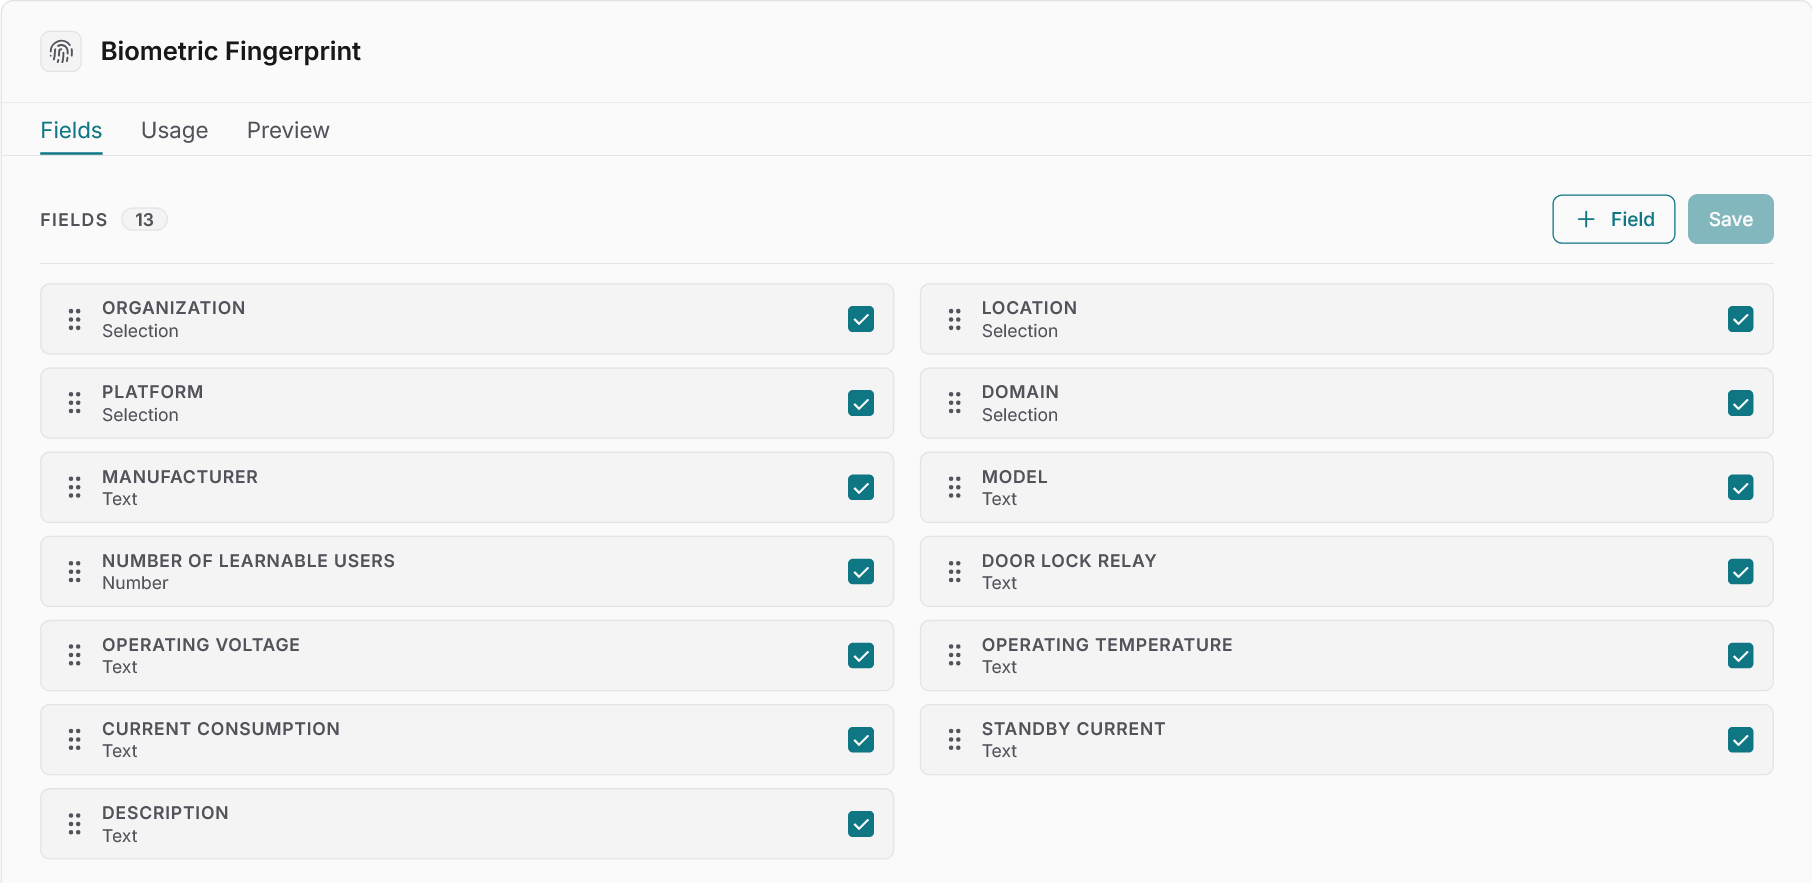
Task: Toggle the DESCRIPTION field checkbox
Action: 861,824
